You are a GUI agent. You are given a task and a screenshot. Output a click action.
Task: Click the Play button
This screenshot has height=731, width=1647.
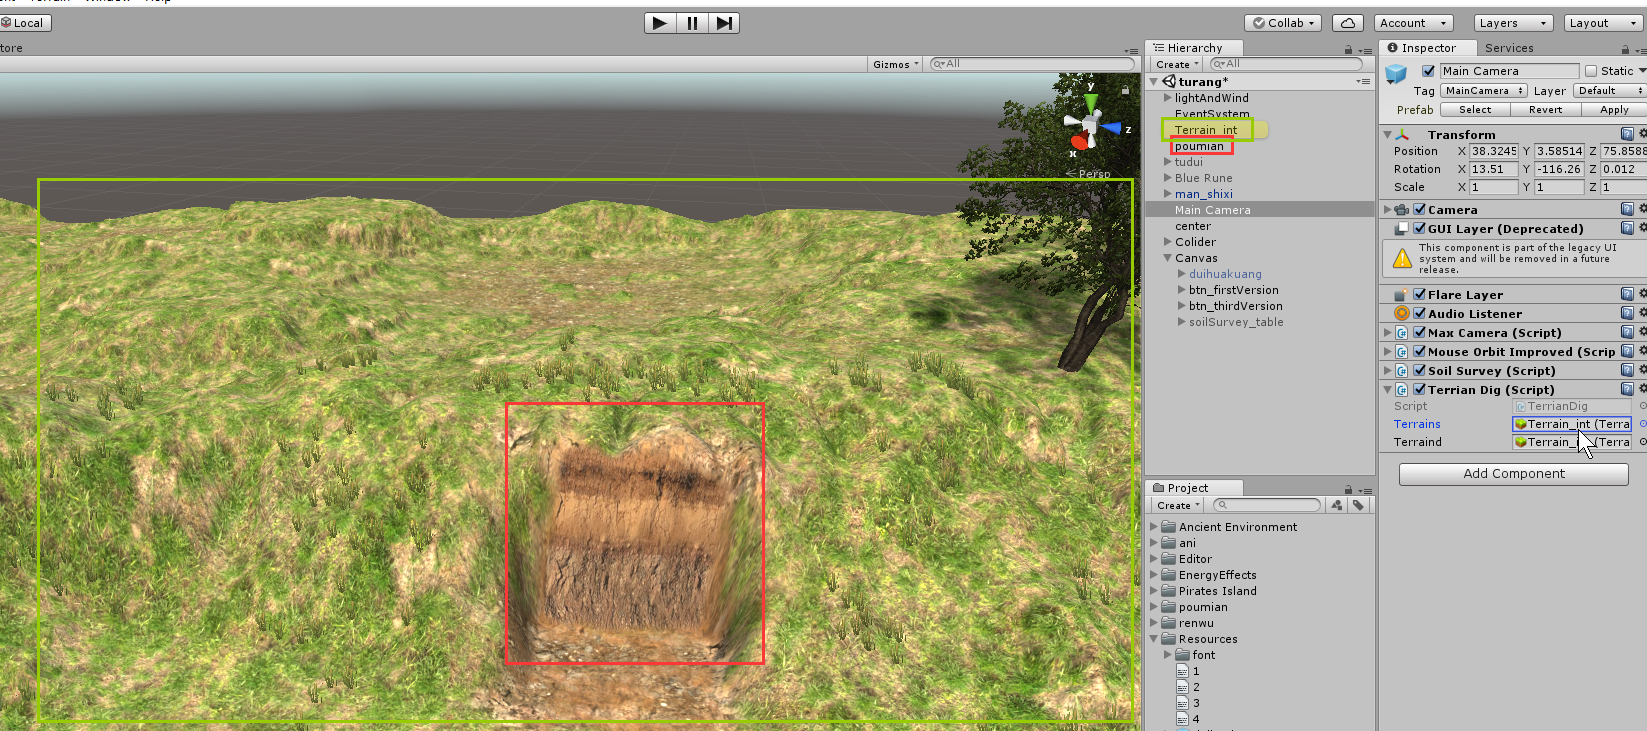pos(659,23)
